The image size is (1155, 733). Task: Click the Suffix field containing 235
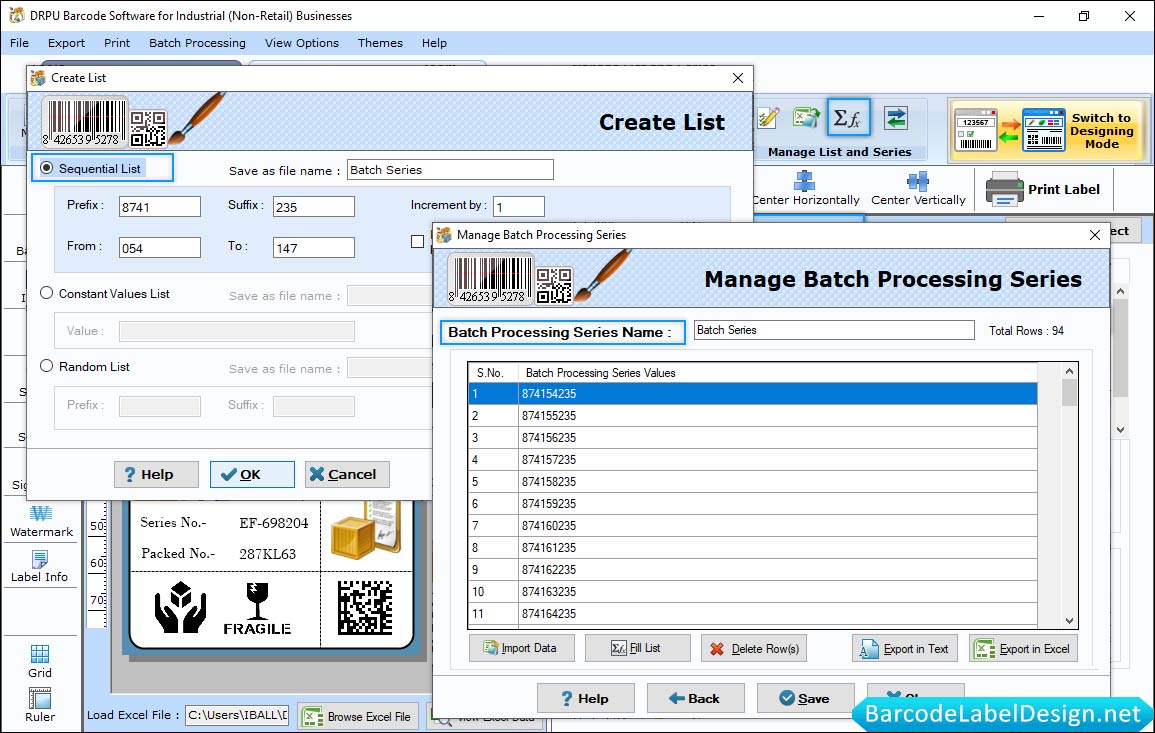pyautogui.click(x=314, y=206)
